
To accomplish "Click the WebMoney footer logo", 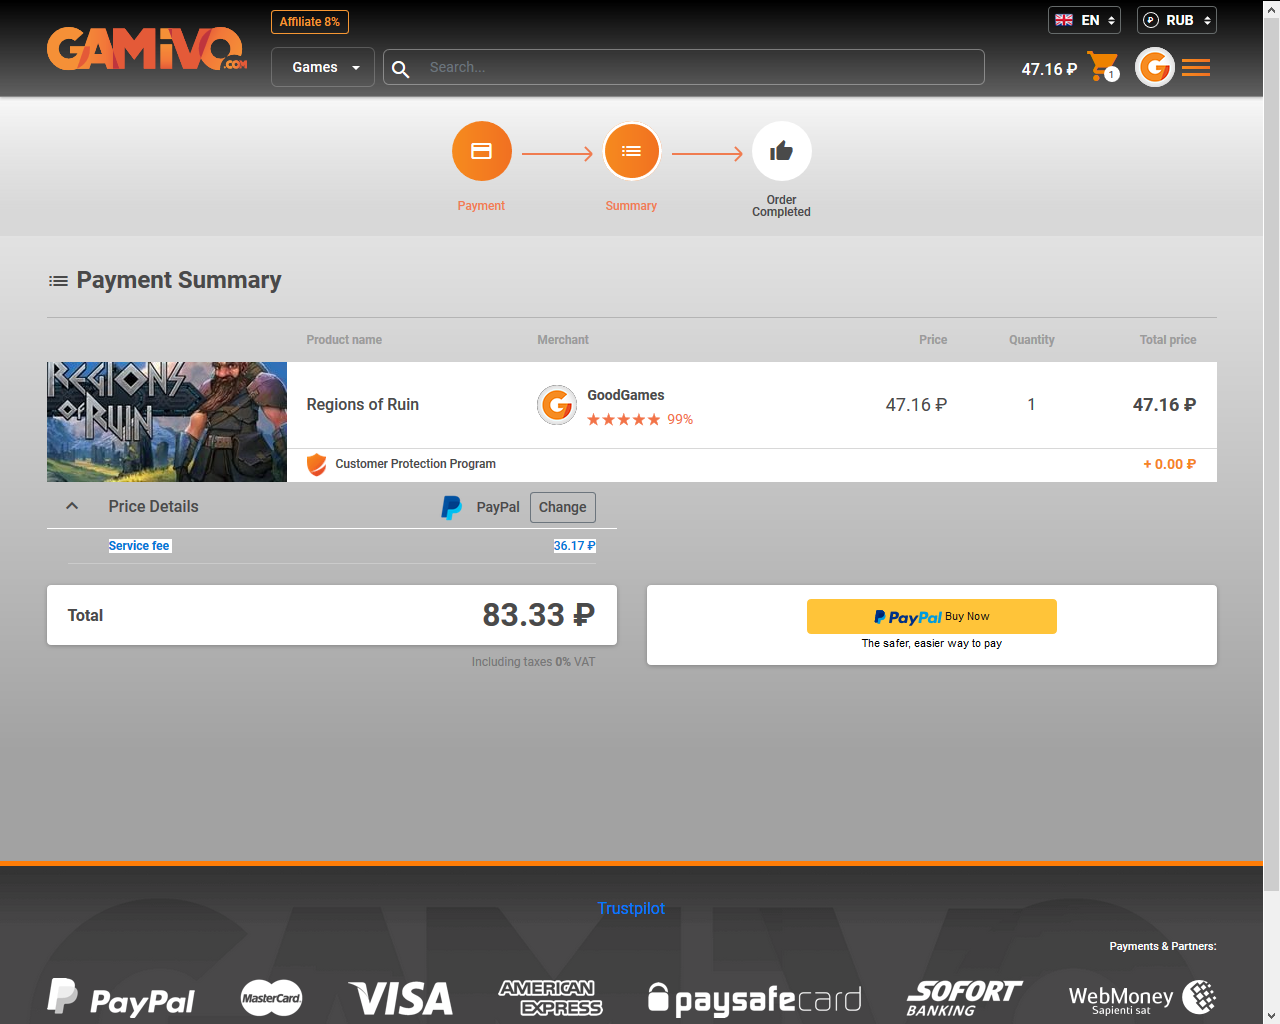I will click(1142, 998).
